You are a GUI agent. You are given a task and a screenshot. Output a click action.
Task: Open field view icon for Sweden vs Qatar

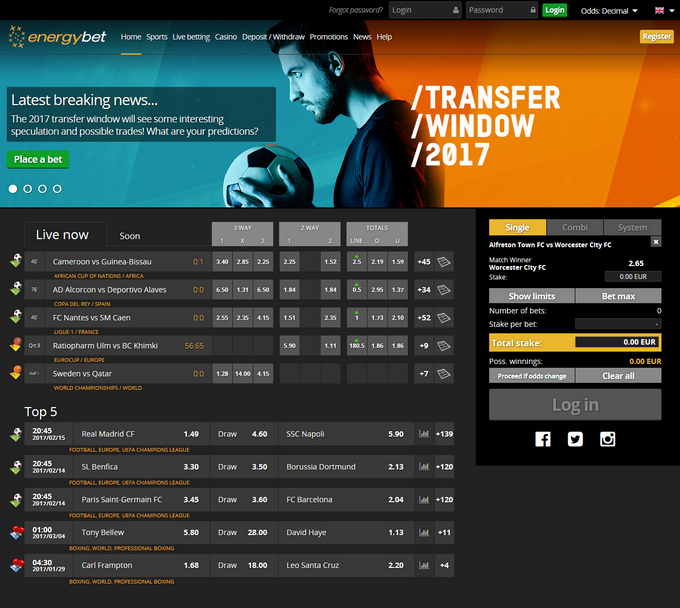[x=444, y=373]
